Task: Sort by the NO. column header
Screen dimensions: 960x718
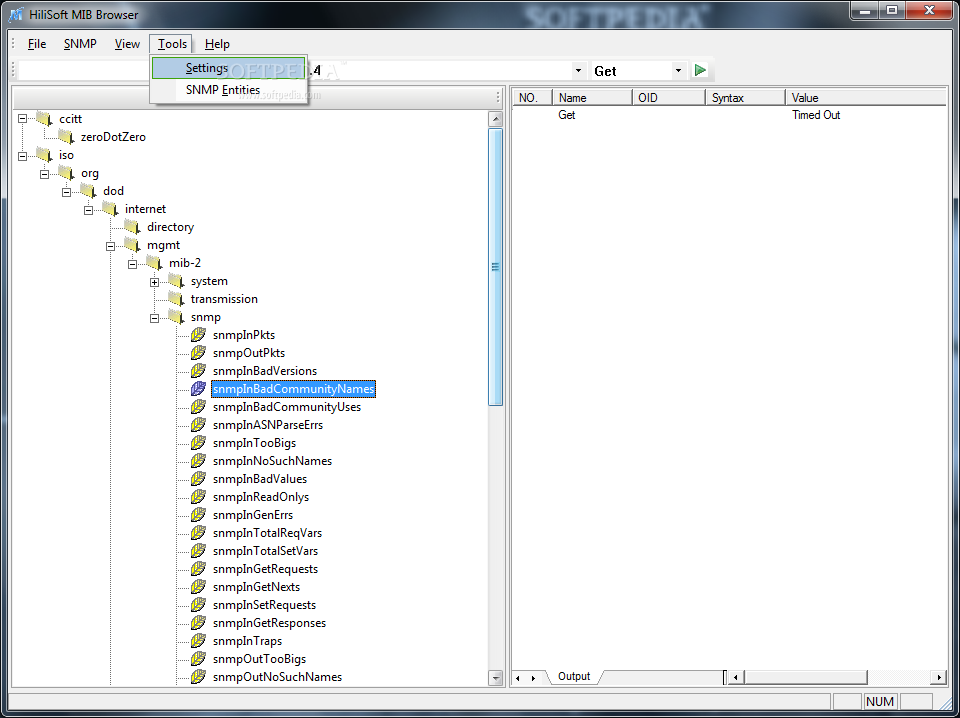Action: coord(532,97)
